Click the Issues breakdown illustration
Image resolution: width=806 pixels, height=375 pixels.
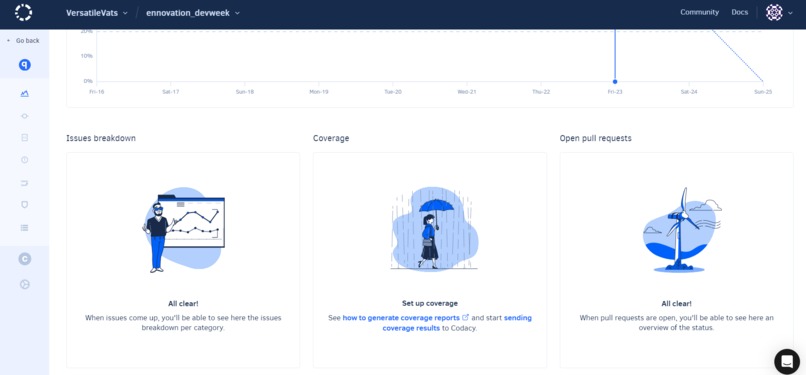point(184,229)
